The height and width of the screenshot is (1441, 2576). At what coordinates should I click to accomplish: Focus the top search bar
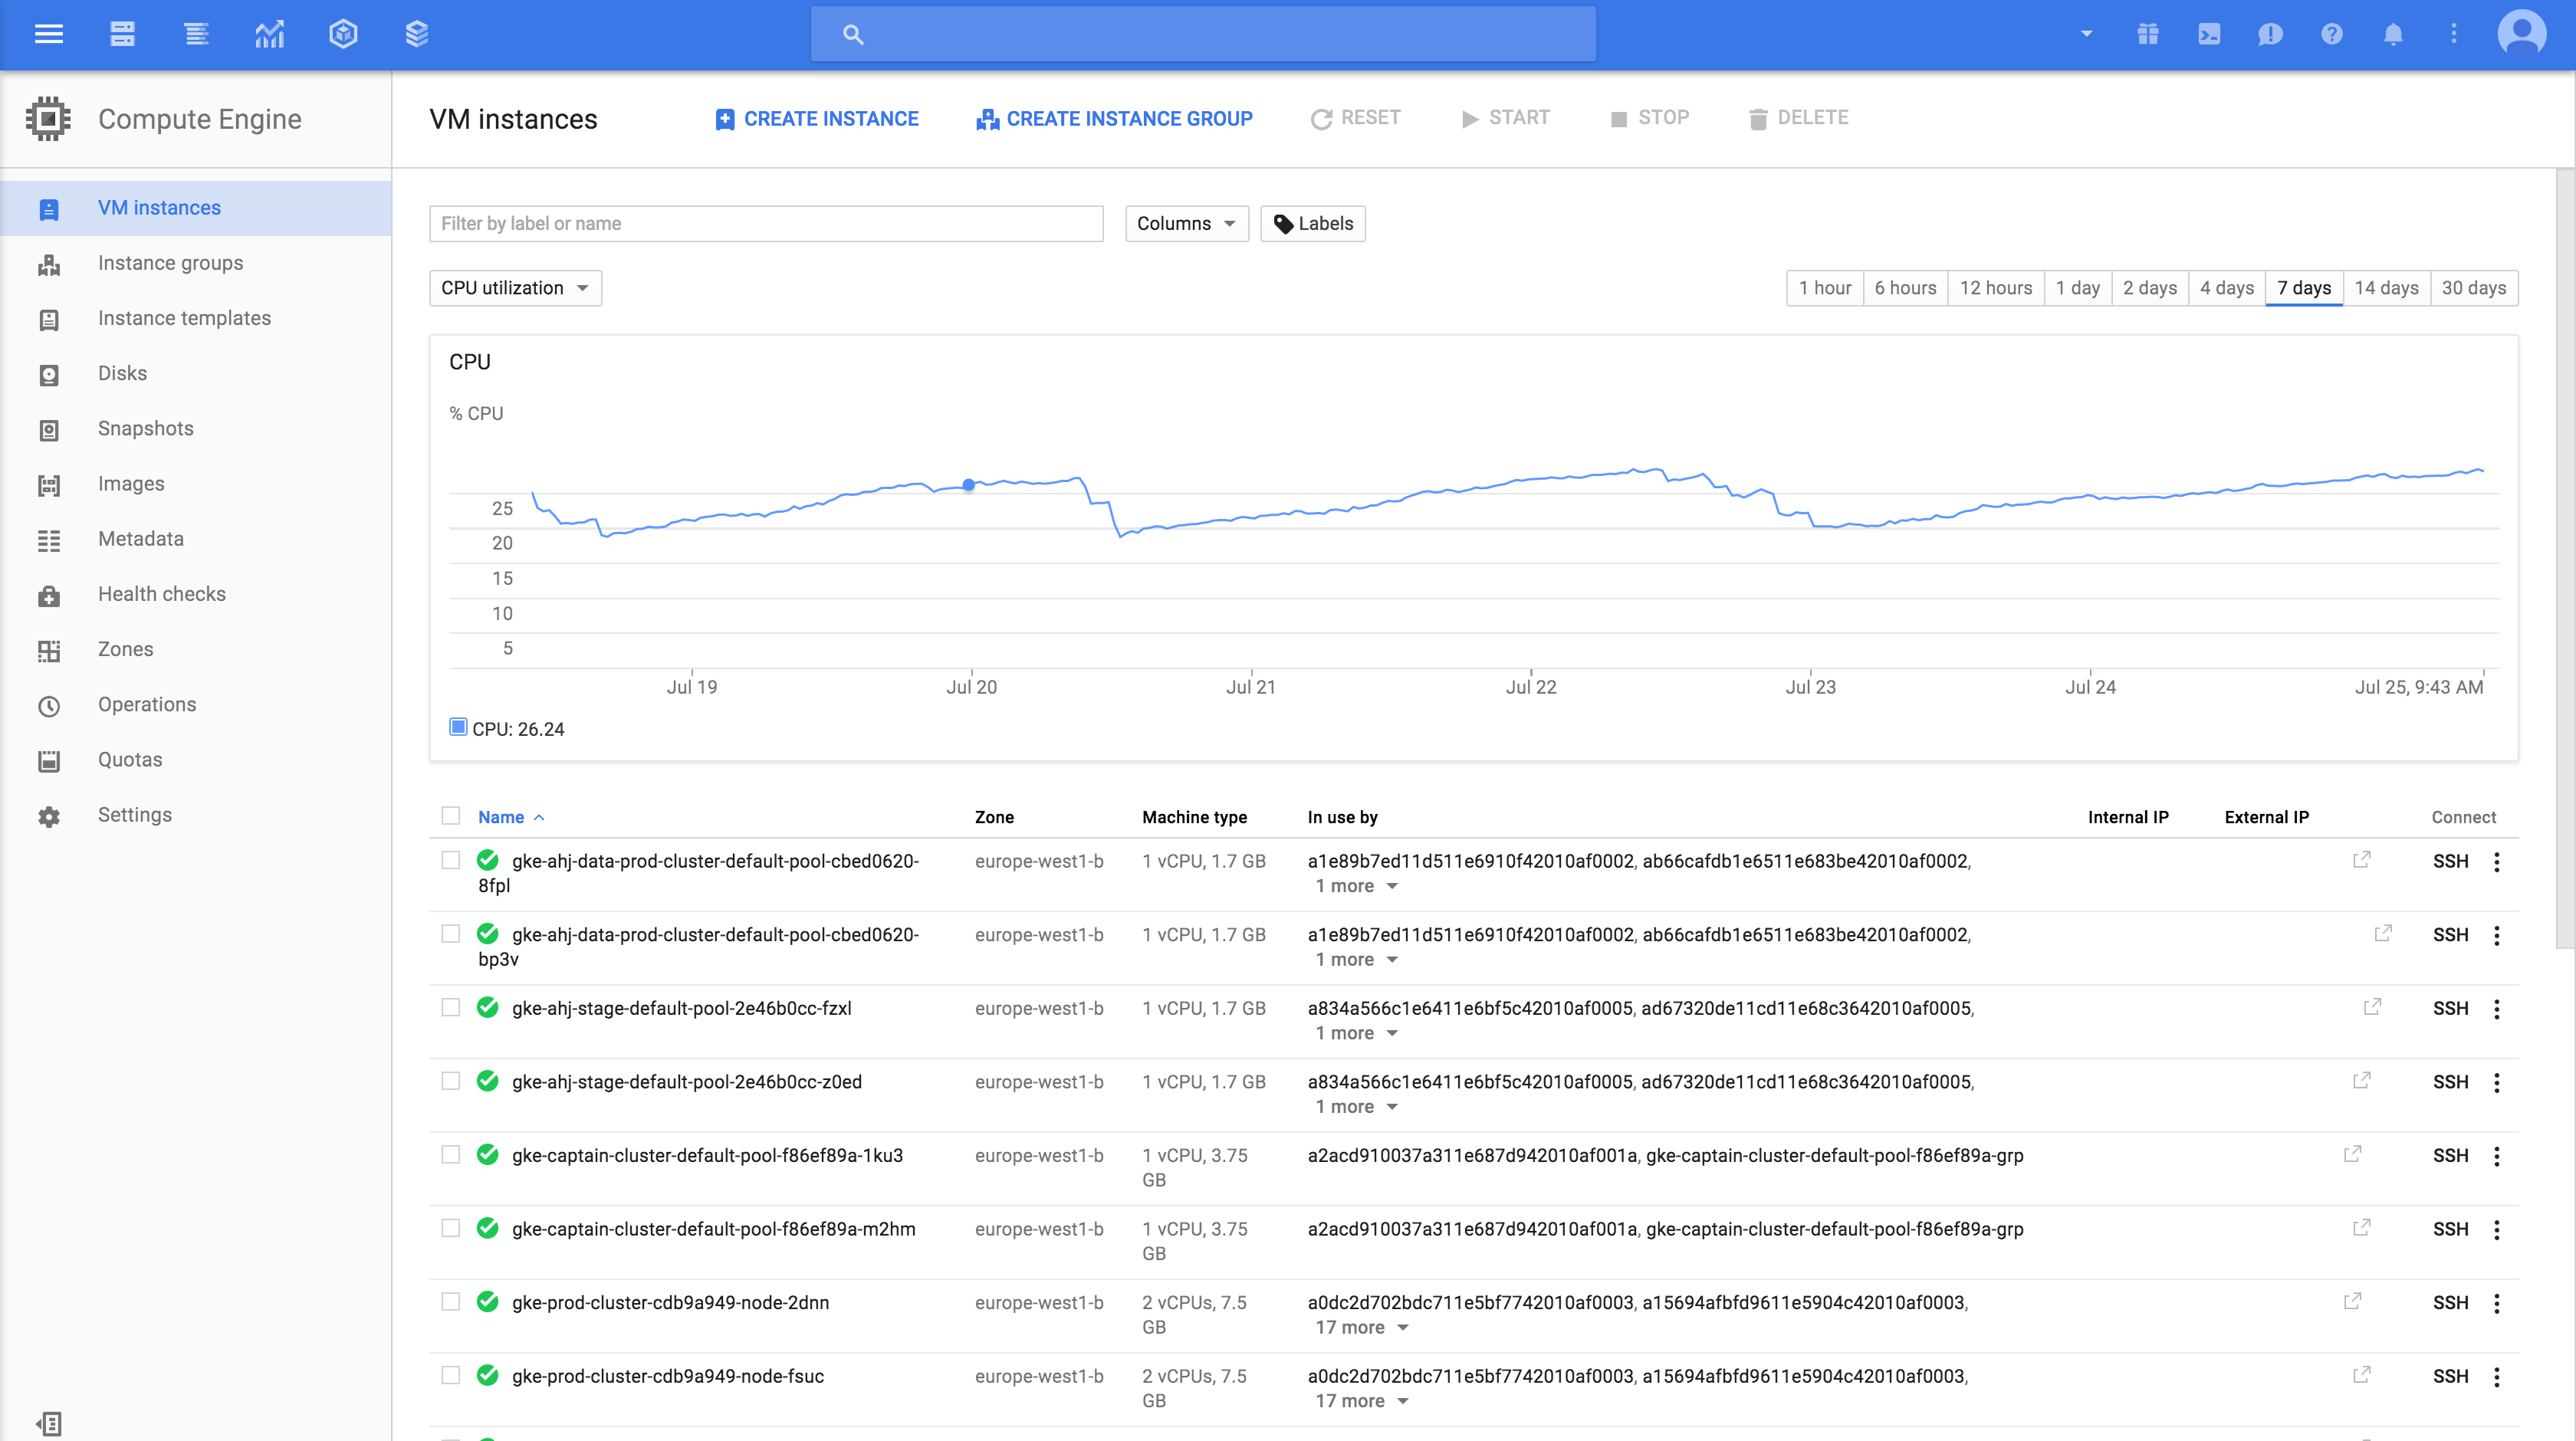pos(1203,34)
